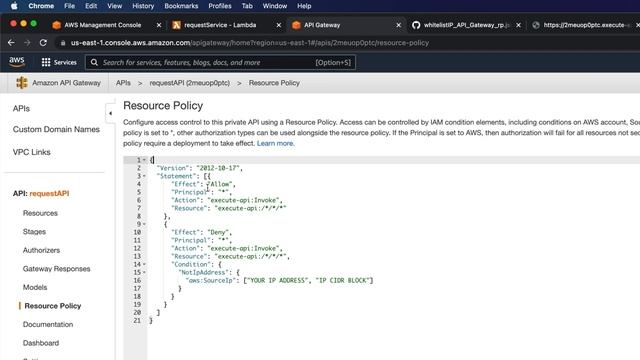Open the Edit menu
The image size is (640, 360).
(91, 6)
